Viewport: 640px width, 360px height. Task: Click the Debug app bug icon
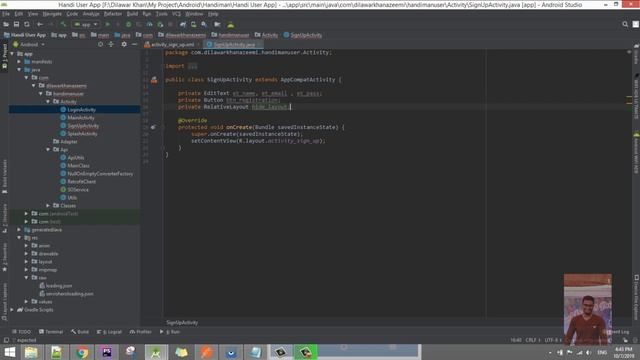(129, 24)
